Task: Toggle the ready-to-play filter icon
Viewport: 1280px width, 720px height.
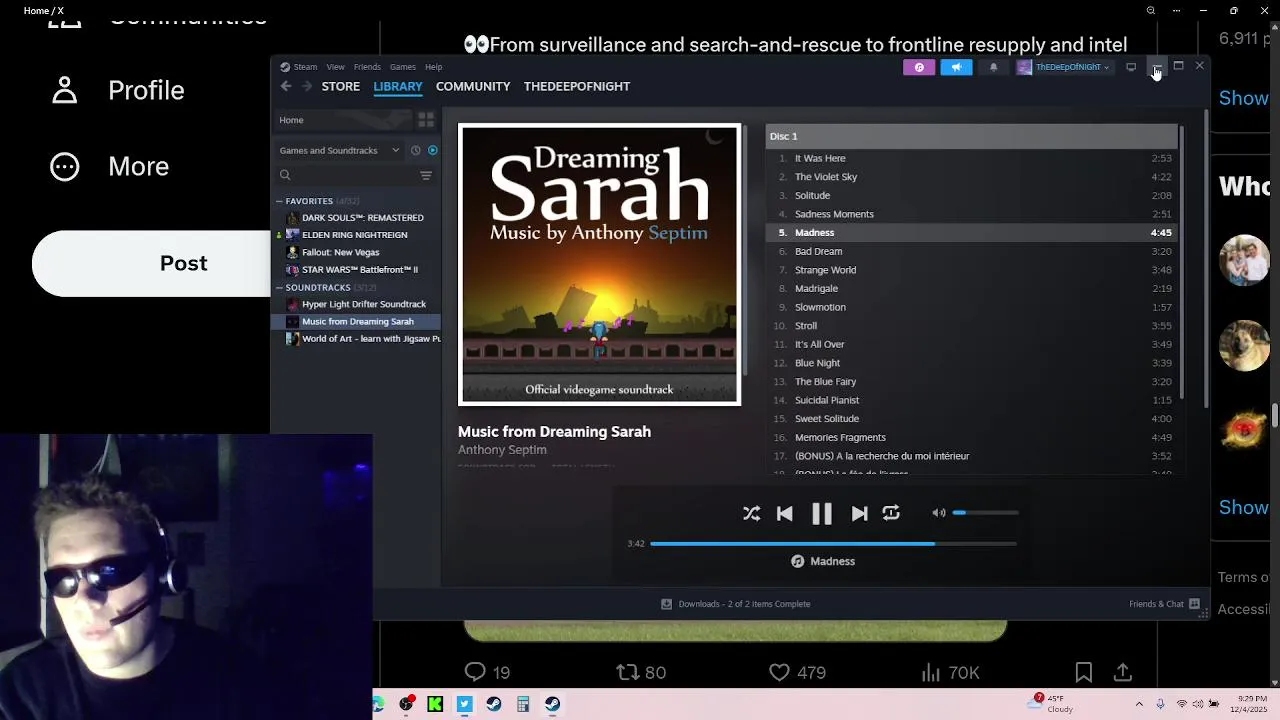Action: (x=433, y=150)
